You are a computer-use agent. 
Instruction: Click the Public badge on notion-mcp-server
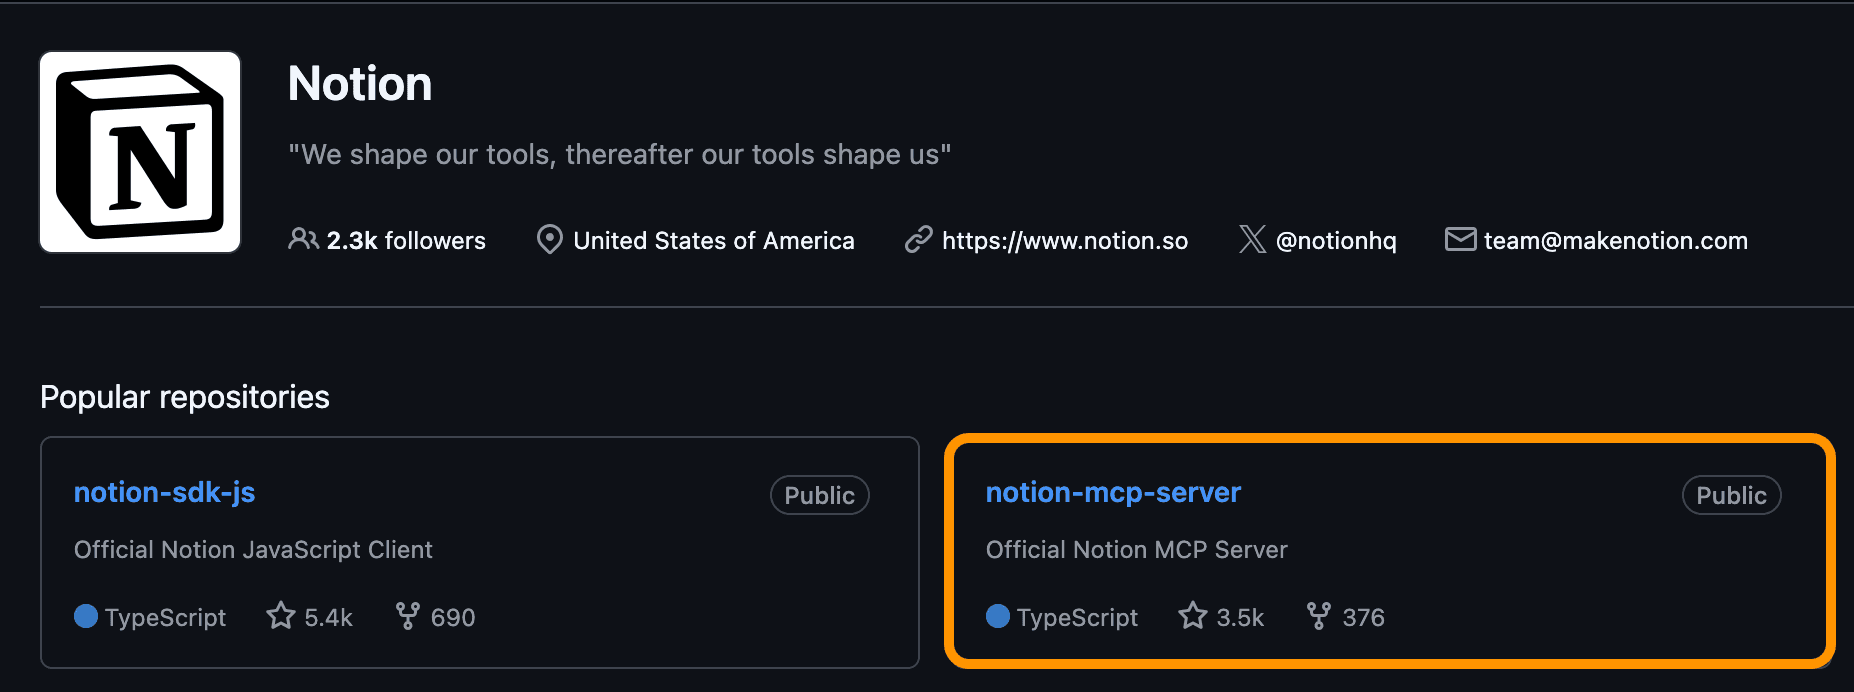coord(1731,496)
